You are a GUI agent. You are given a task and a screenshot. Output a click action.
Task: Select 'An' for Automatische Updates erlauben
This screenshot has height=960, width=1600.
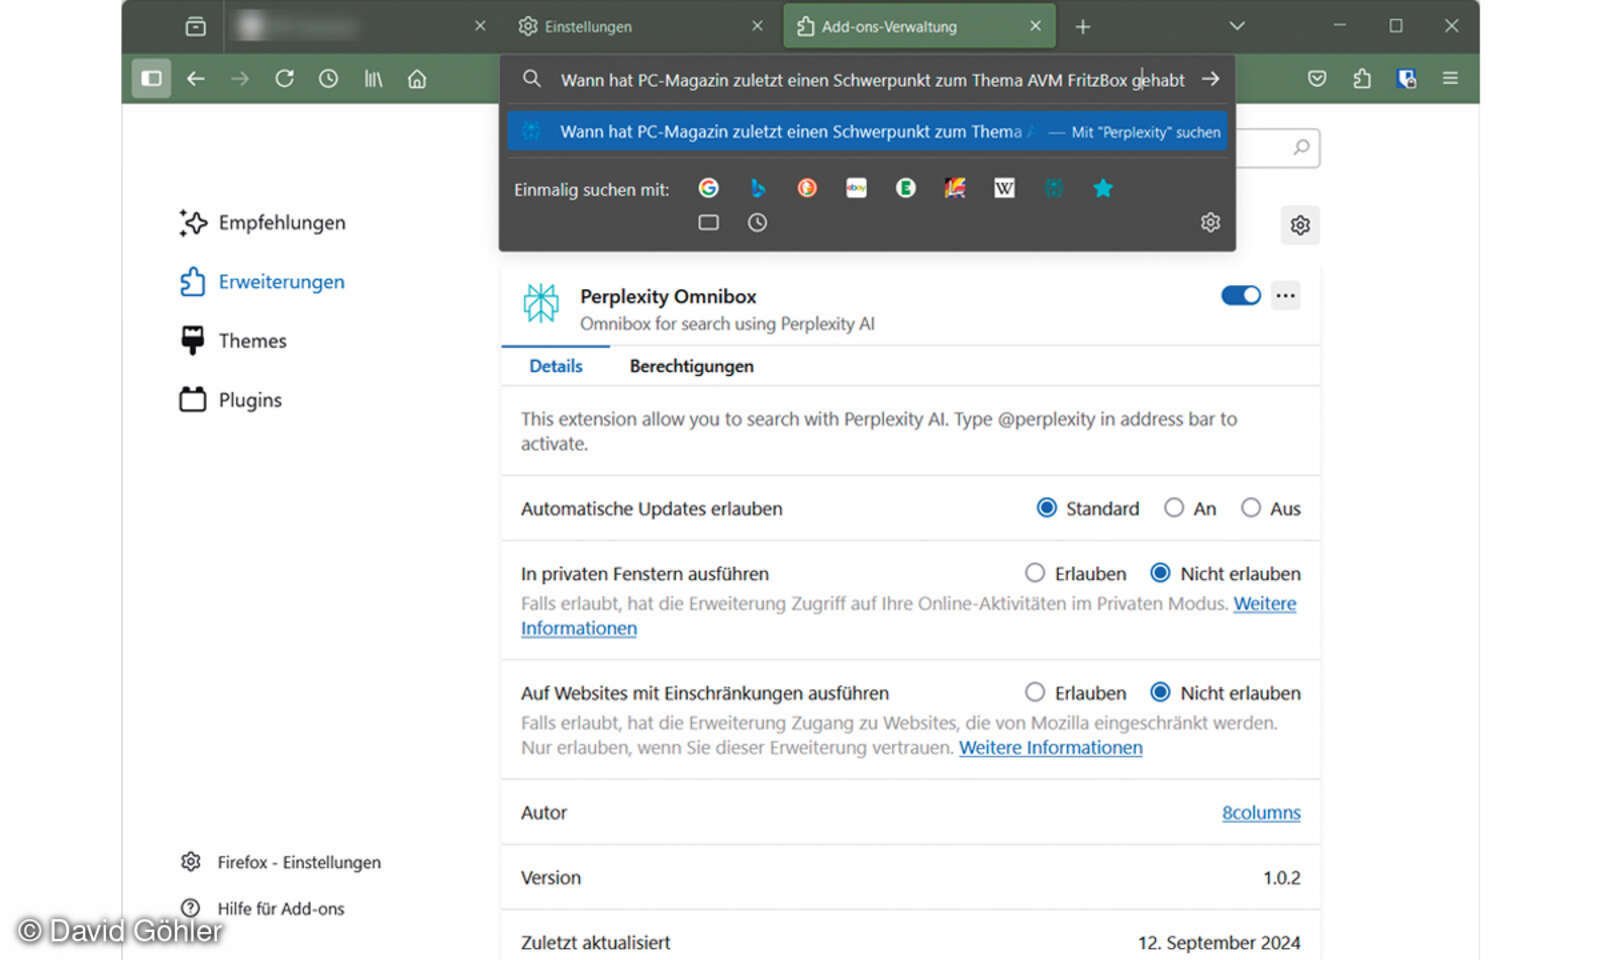(1174, 508)
